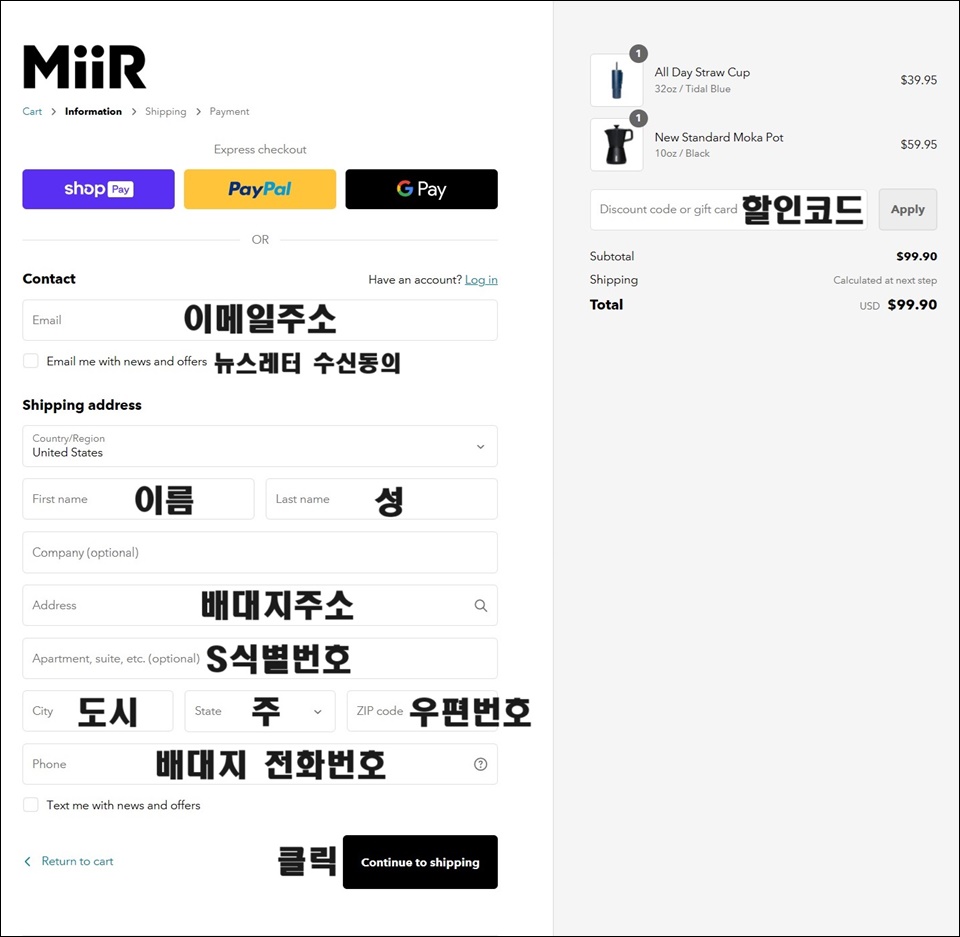
Task: Click the Calculated at next step text
Action: (x=885, y=280)
